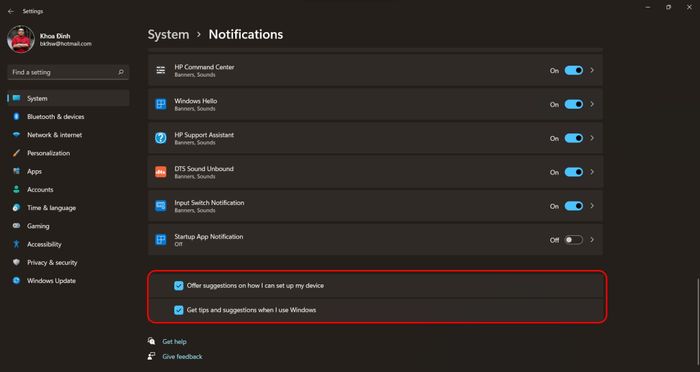Screen dimensions: 700x372
Task: Click the back arrow in Settings title bar
Action: [11, 11]
